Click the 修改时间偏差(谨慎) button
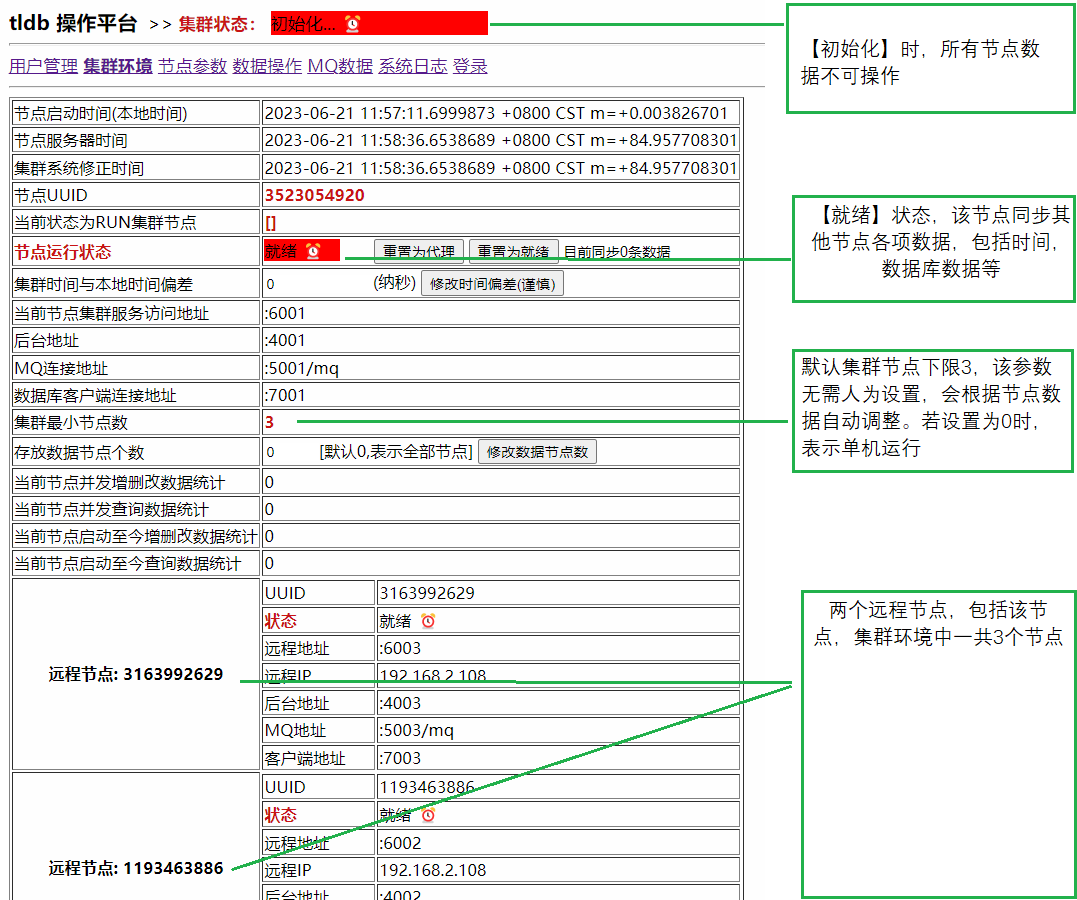The width and height of the screenshot is (1077, 900). (492, 284)
